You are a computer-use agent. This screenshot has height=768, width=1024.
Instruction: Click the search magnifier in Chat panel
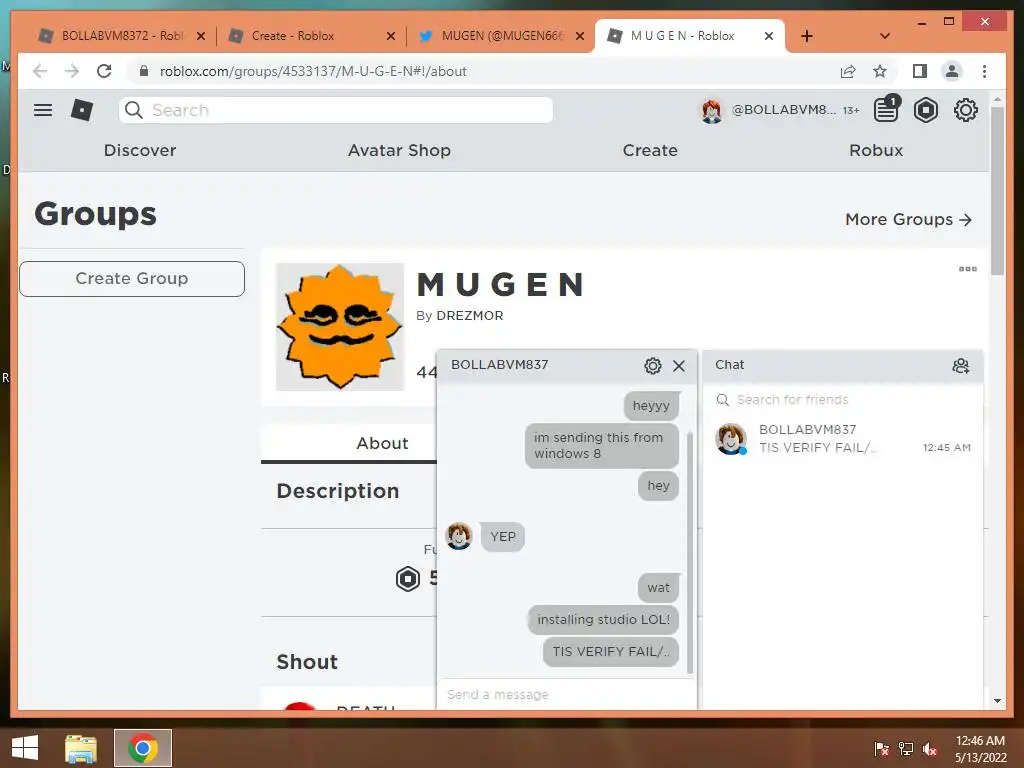[722, 400]
